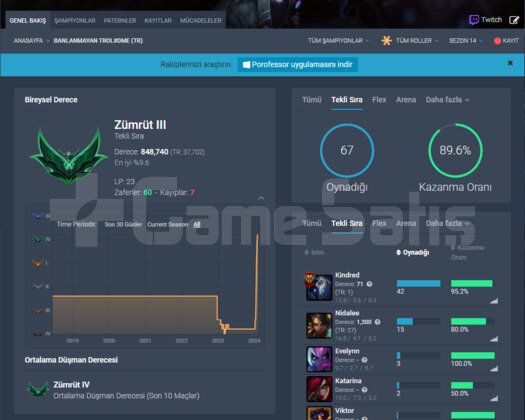Viewport: 525px width, 420px height.
Task: Click help icon beside Katarina Derece
Action: pyautogui.click(x=364, y=390)
